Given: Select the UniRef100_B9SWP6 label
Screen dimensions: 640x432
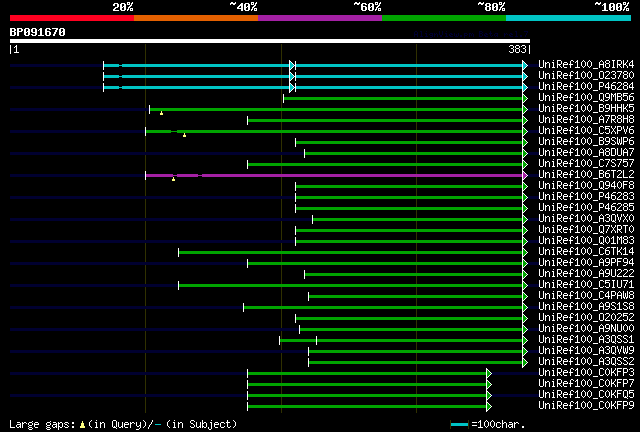Looking at the screenshot, I should click(586, 142).
